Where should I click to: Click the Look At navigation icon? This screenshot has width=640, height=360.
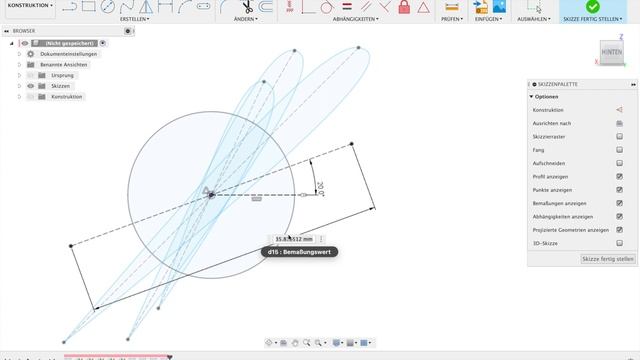283,343
